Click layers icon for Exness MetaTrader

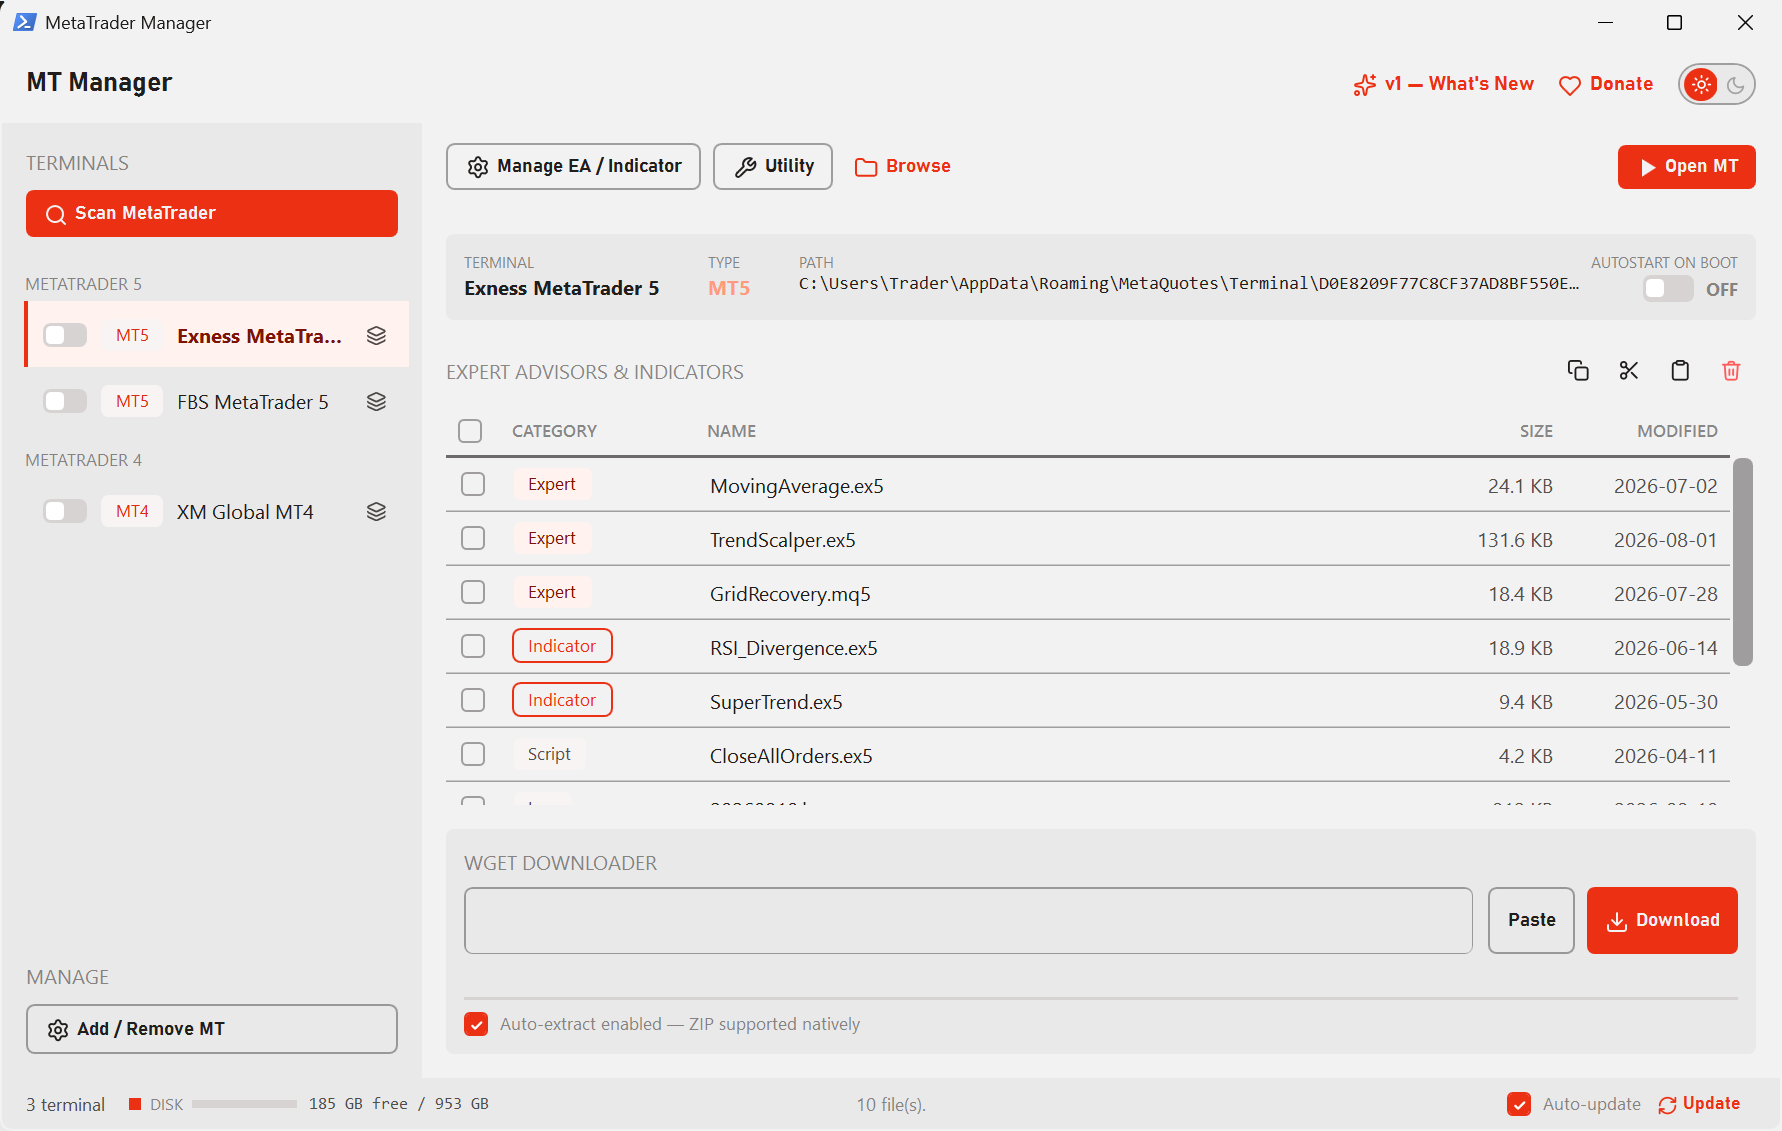(x=376, y=336)
